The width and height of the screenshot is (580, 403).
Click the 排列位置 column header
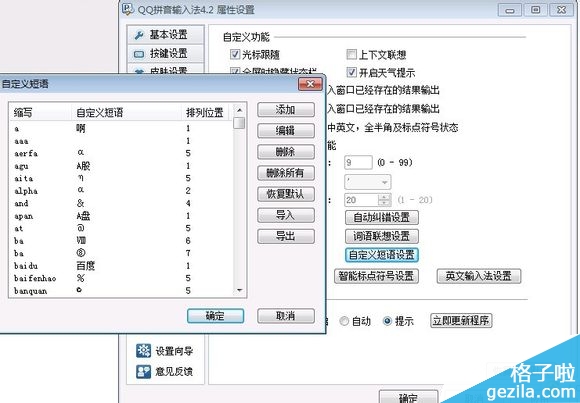coord(206,112)
